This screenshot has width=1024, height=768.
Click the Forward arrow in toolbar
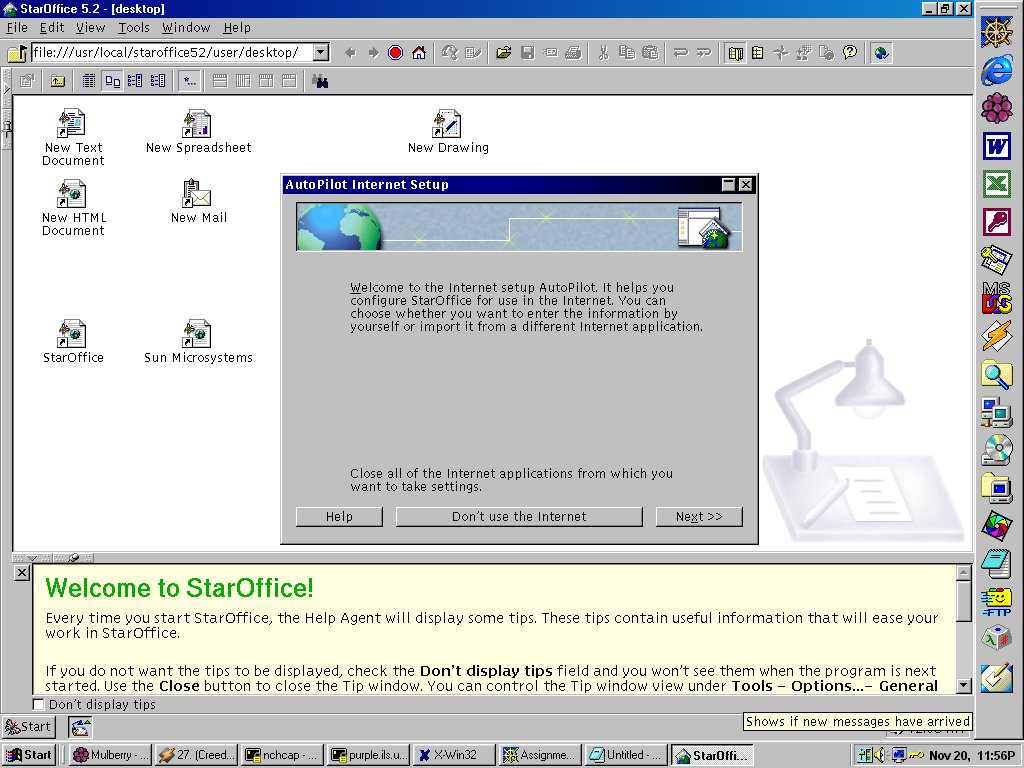click(373, 53)
